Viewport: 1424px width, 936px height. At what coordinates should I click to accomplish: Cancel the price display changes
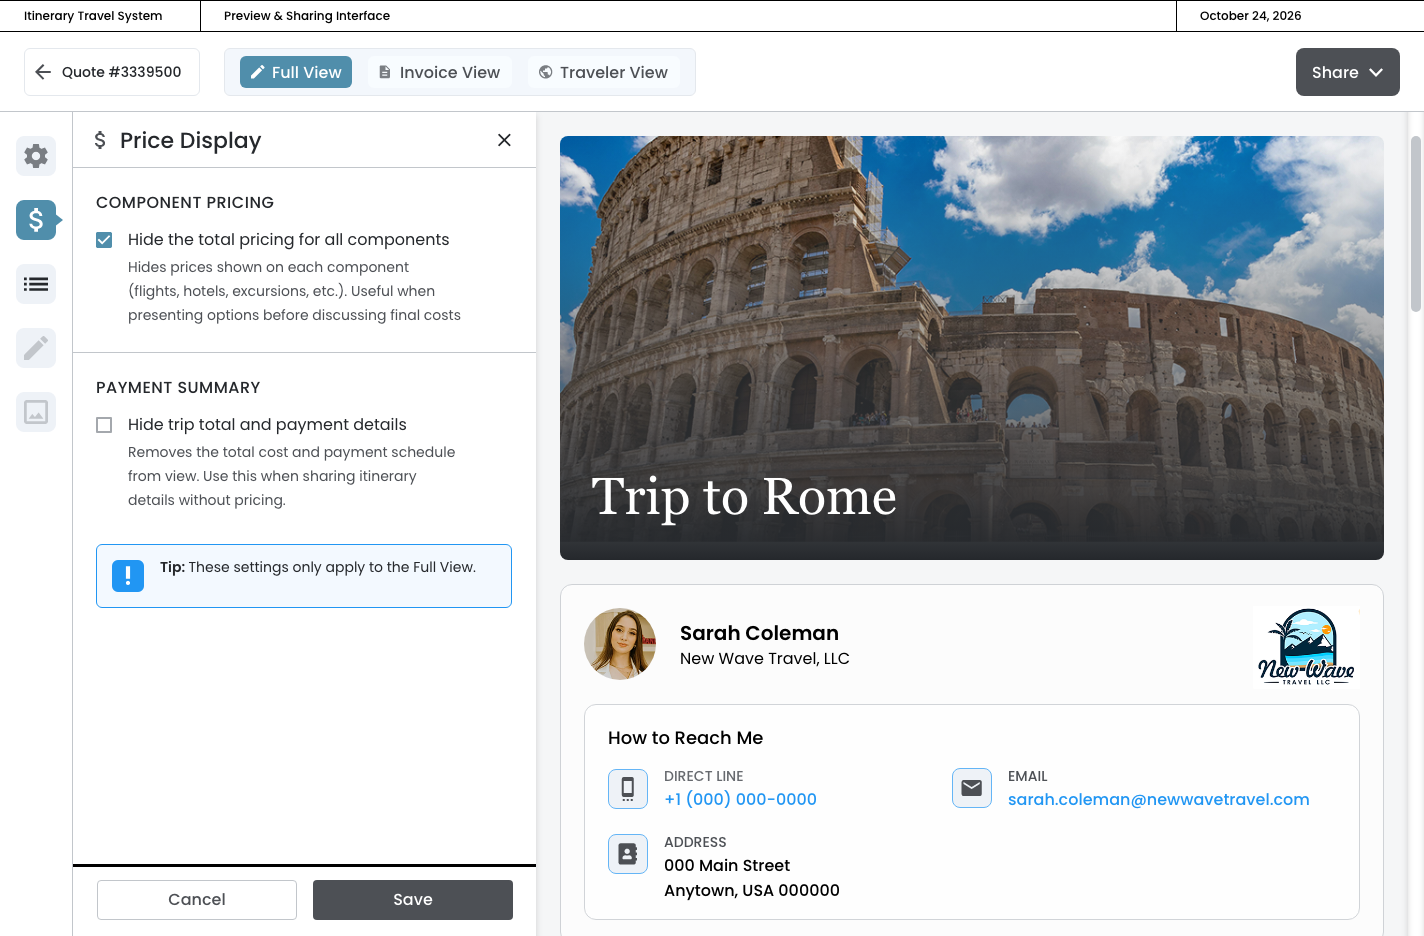coord(197,900)
